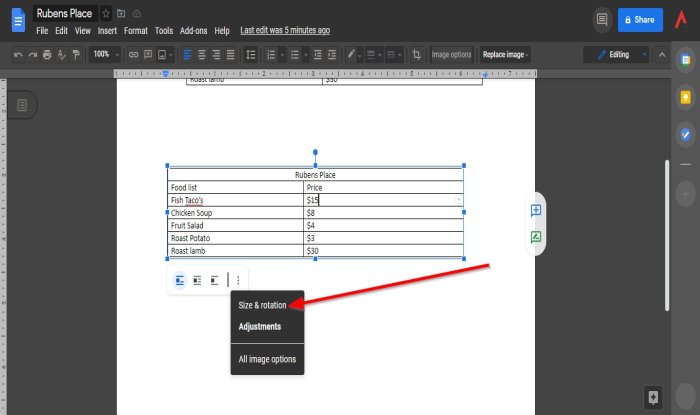Click the undo arrow icon
This screenshot has height=415, width=700.
click(18, 54)
